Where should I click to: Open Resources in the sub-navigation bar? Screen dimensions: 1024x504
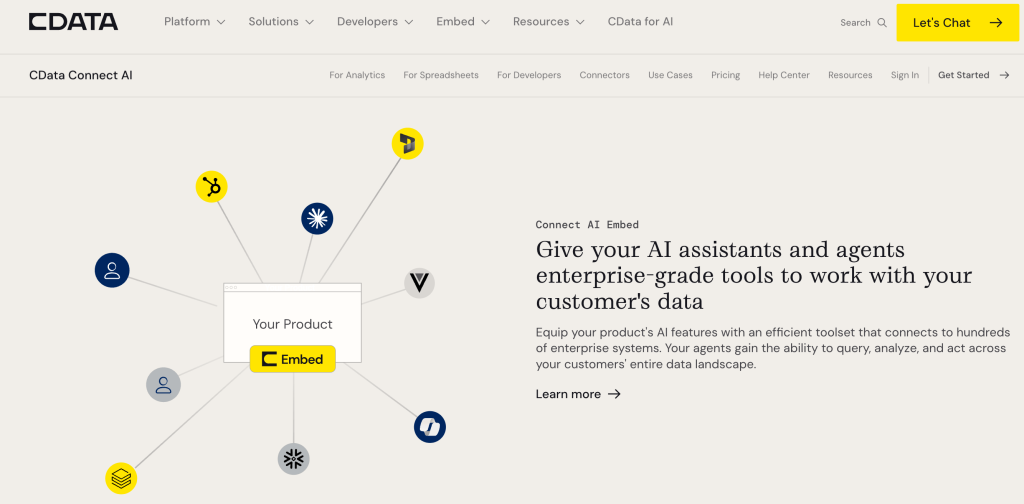850,75
